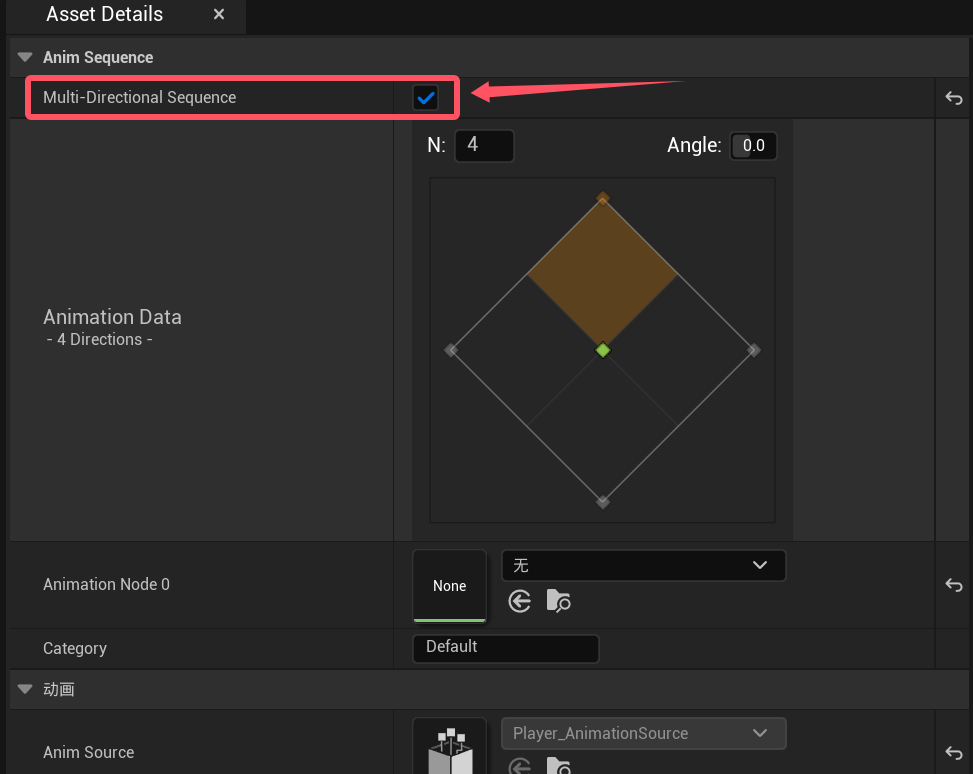973x774 pixels.
Task: Select the left direction node in diagram
Action: coord(451,351)
